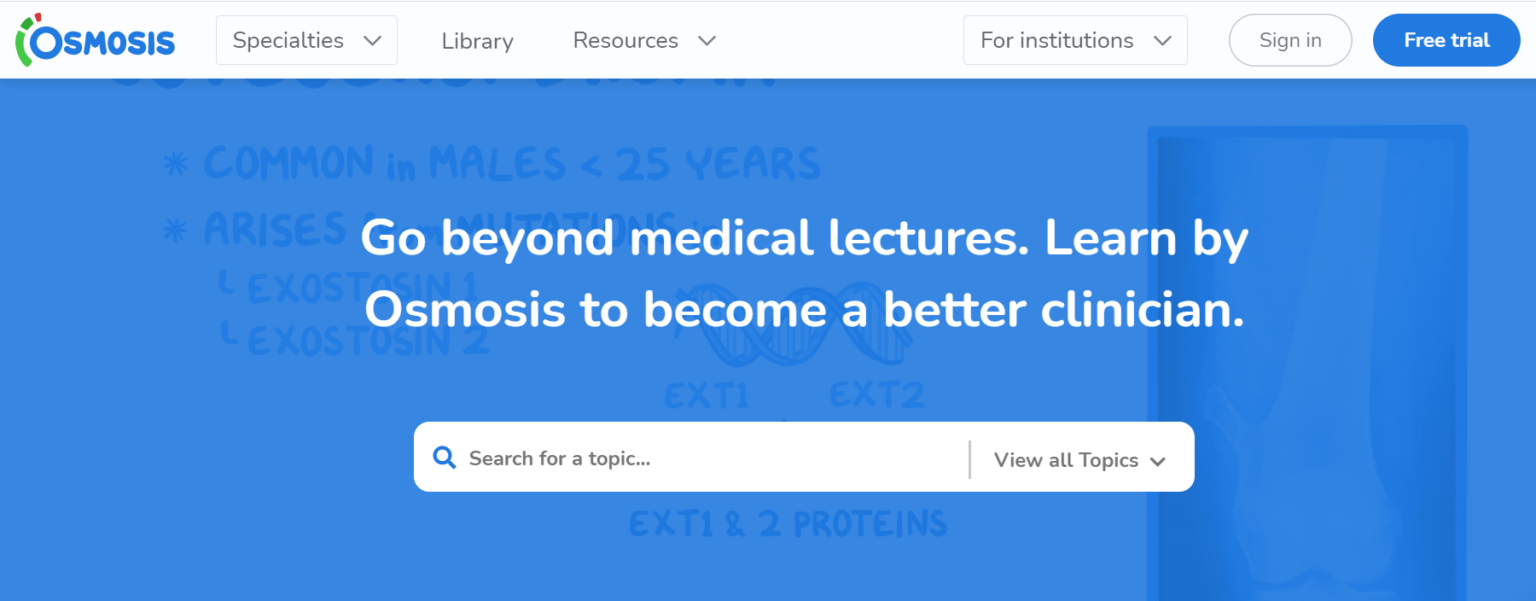Image resolution: width=1536 pixels, height=601 pixels.
Task: Click the EXT1 & 2 PROTEINS background text
Action: (x=787, y=523)
